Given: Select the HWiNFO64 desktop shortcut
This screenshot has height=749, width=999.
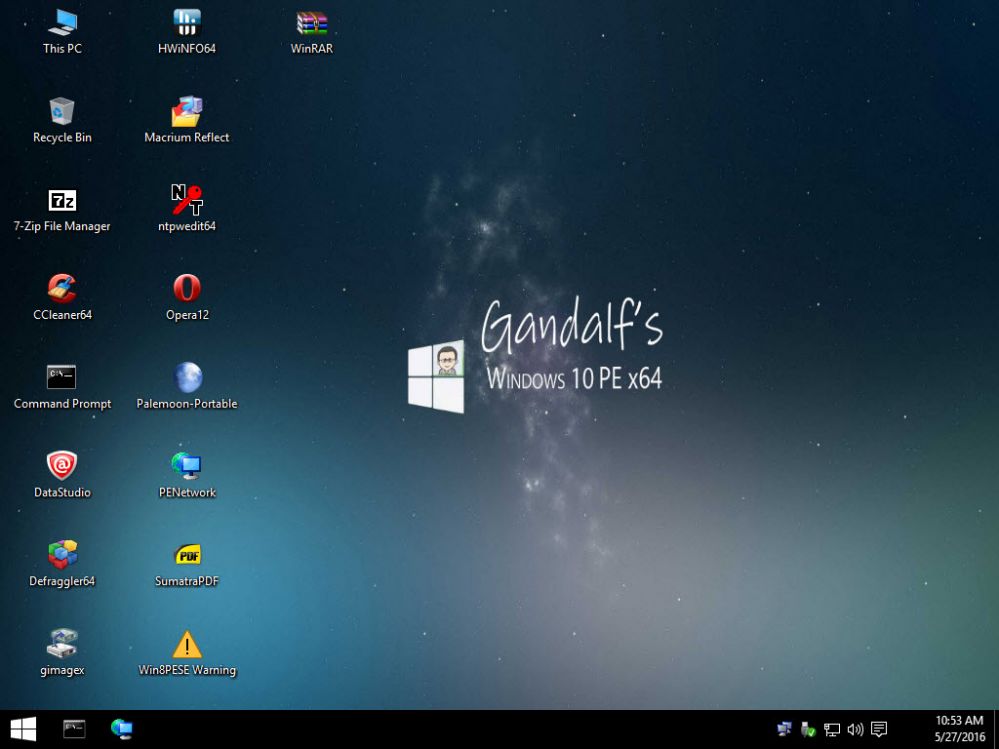Looking at the screenshot, I should tap(187, 31).
